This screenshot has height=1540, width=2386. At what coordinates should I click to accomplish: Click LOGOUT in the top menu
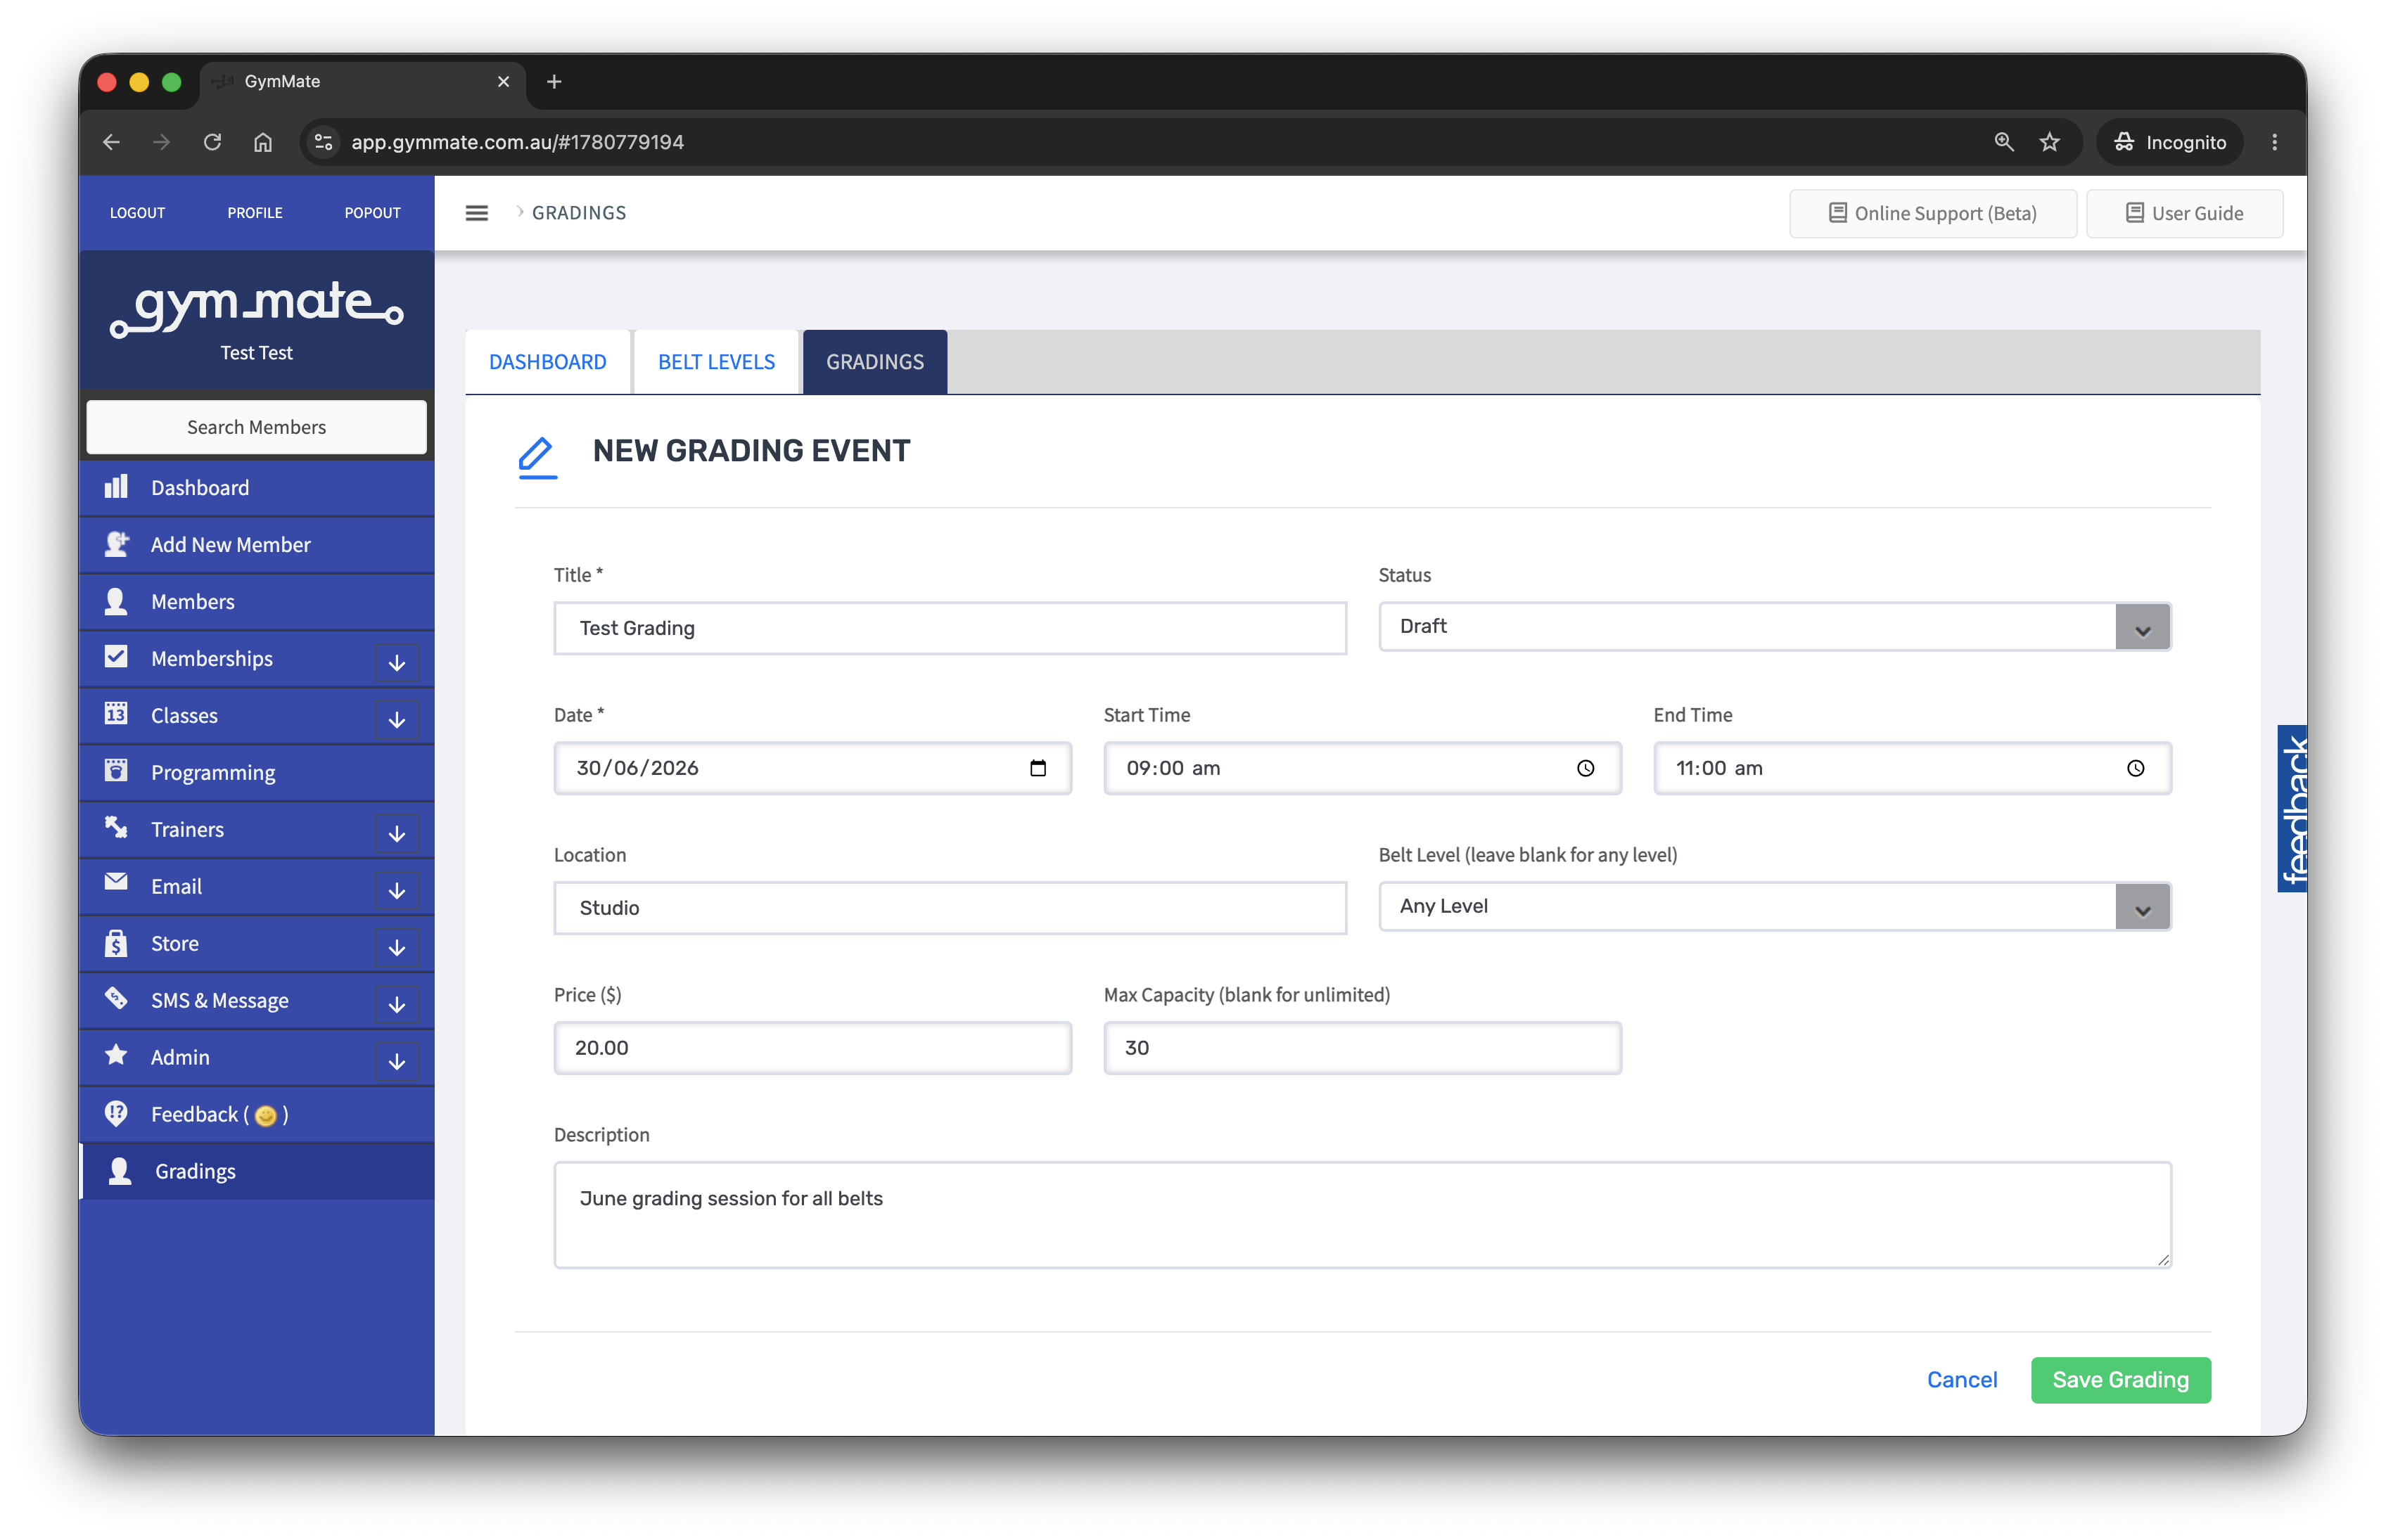[138, 213]
